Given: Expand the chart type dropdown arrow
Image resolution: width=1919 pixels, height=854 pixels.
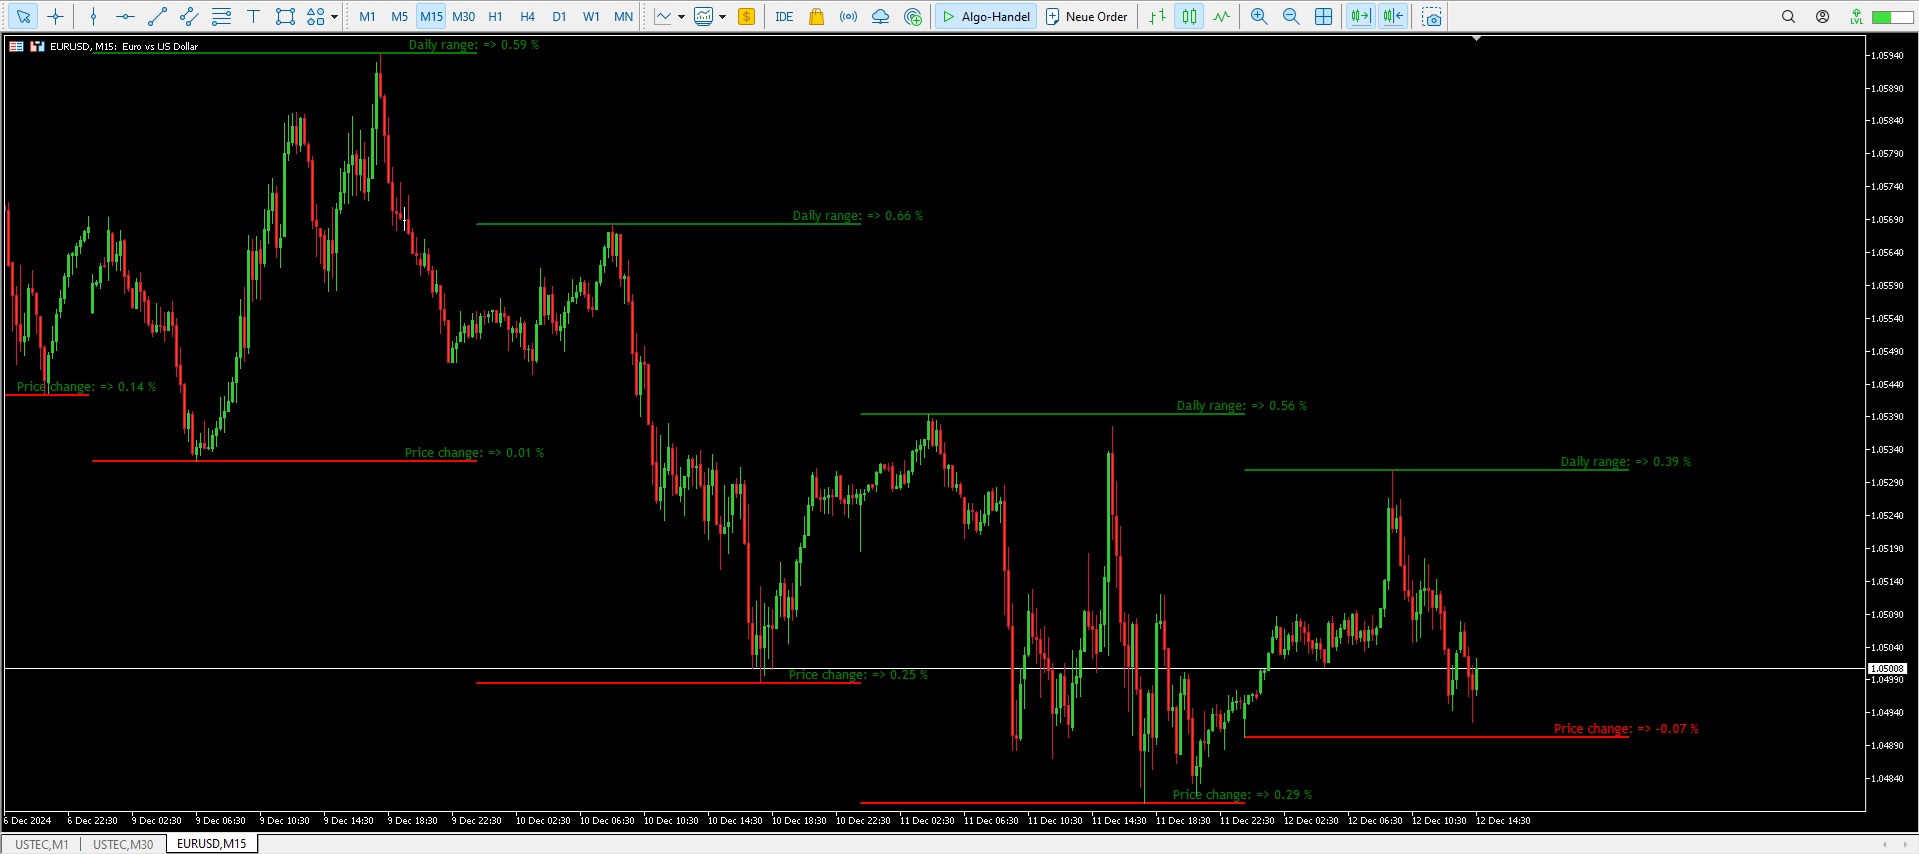Looking at the screenshot, I should pyautogui.click(x=681, y=16).
